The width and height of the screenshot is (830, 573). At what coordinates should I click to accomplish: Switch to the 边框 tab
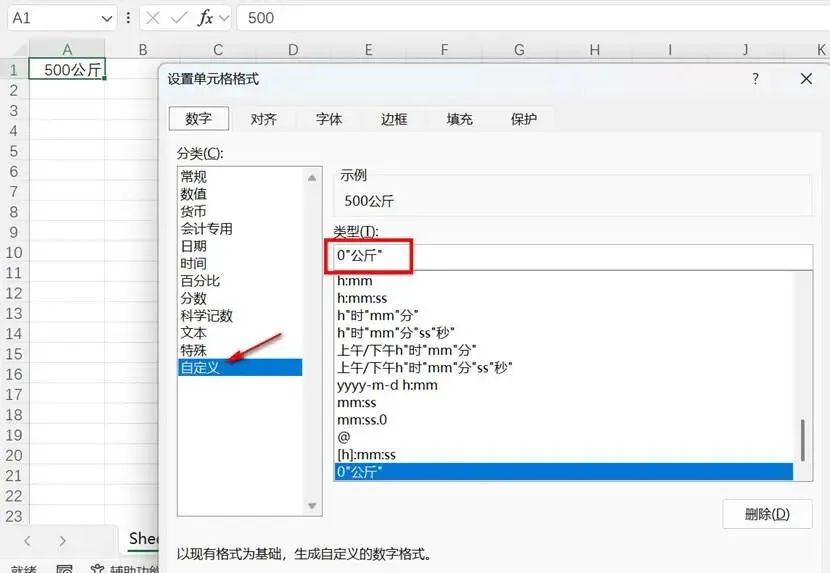pos(394,119)
